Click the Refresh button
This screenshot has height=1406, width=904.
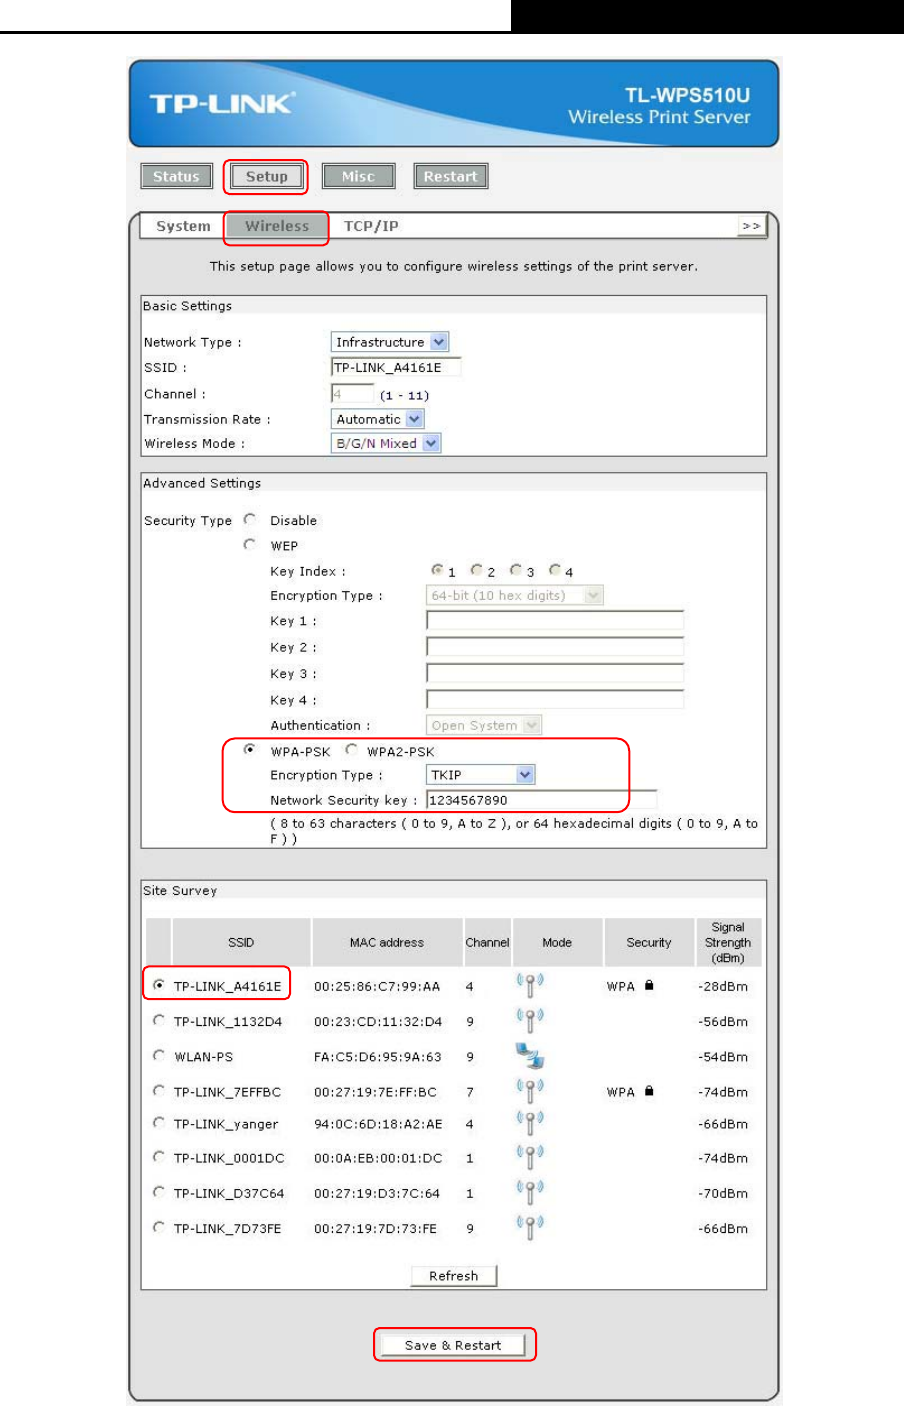click(x=454, y=1276)
